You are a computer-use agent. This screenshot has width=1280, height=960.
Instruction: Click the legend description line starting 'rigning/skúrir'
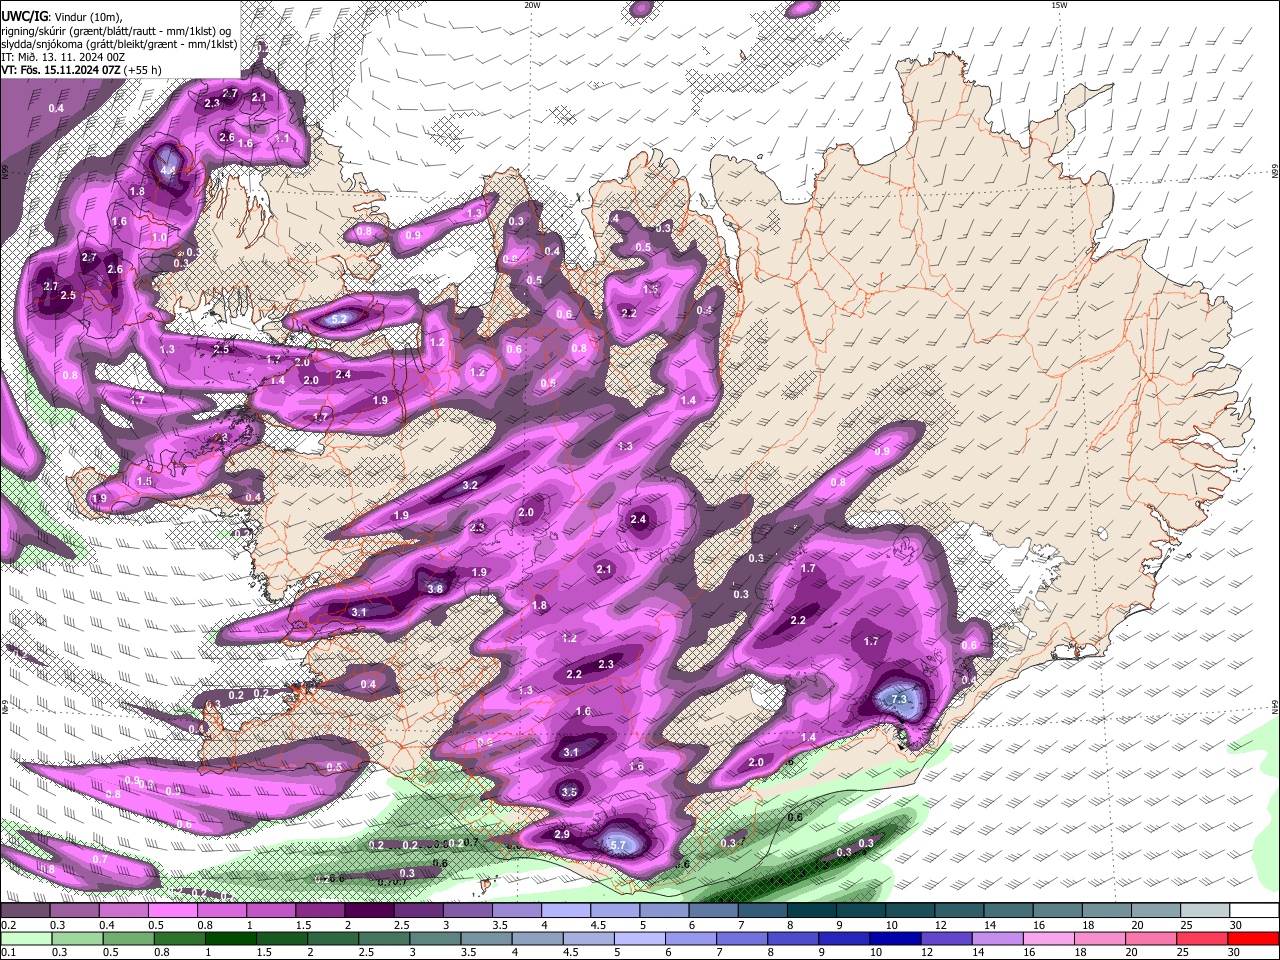(x=116, y=31)
